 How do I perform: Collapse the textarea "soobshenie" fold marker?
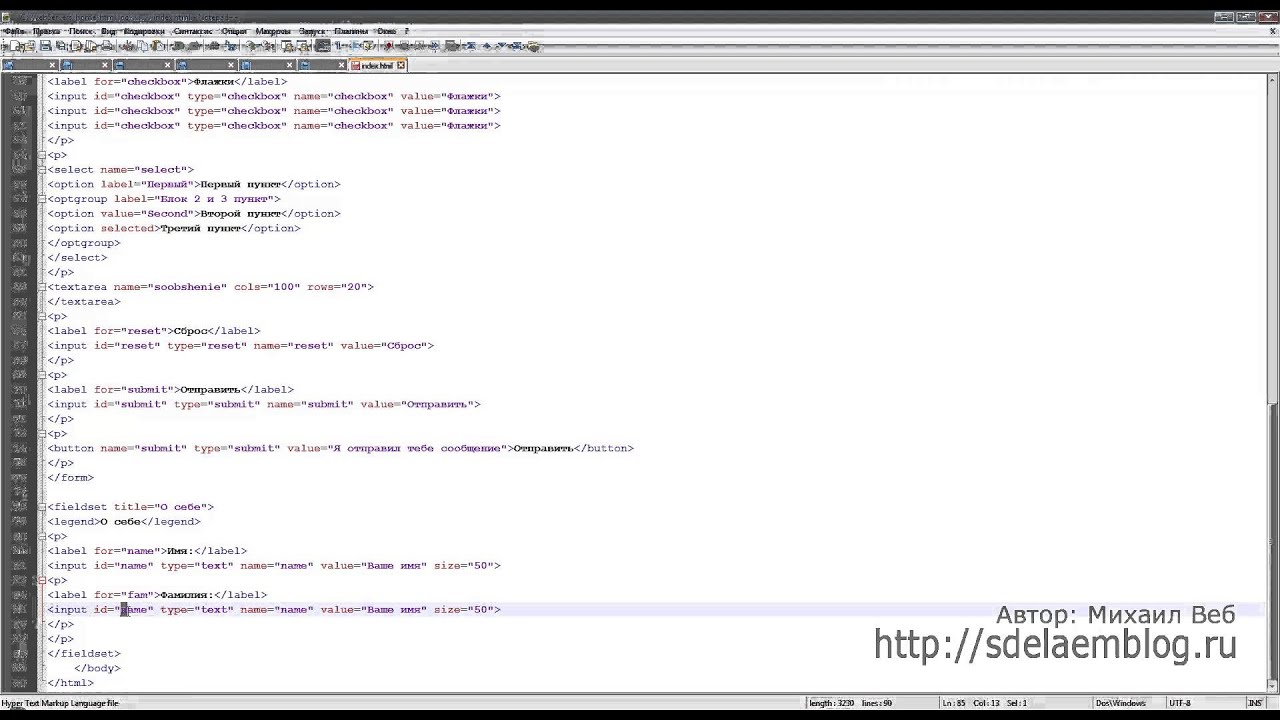click(42, 286)
